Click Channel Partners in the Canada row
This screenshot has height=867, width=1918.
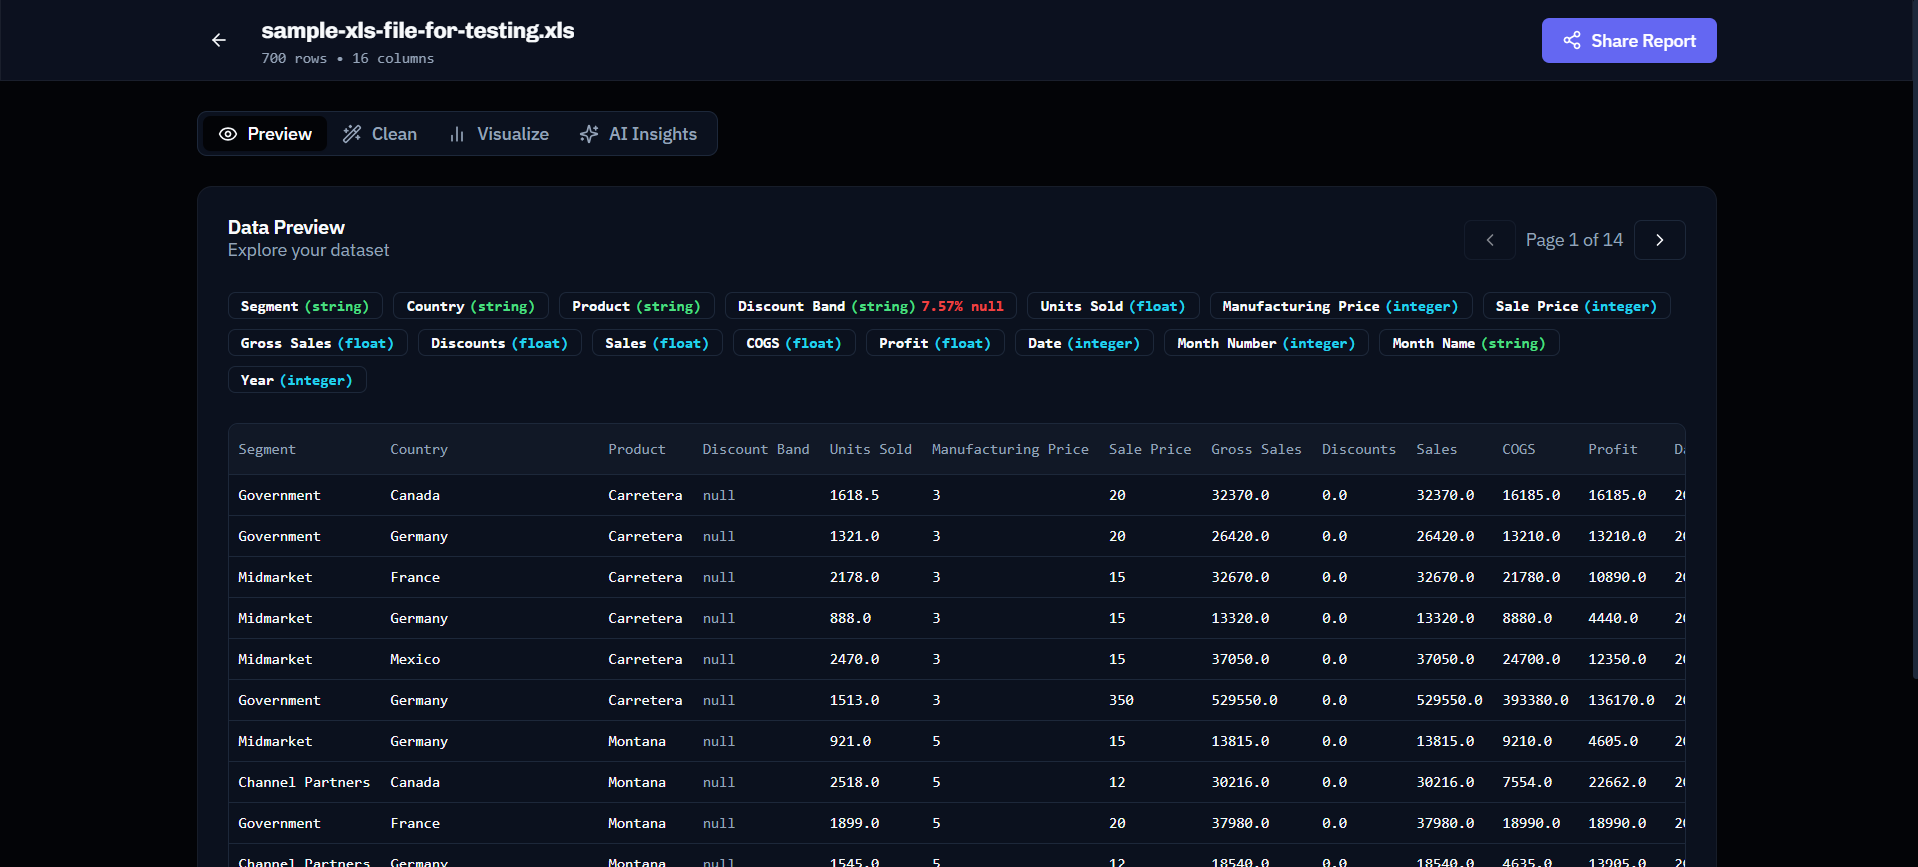pos(304,782)
